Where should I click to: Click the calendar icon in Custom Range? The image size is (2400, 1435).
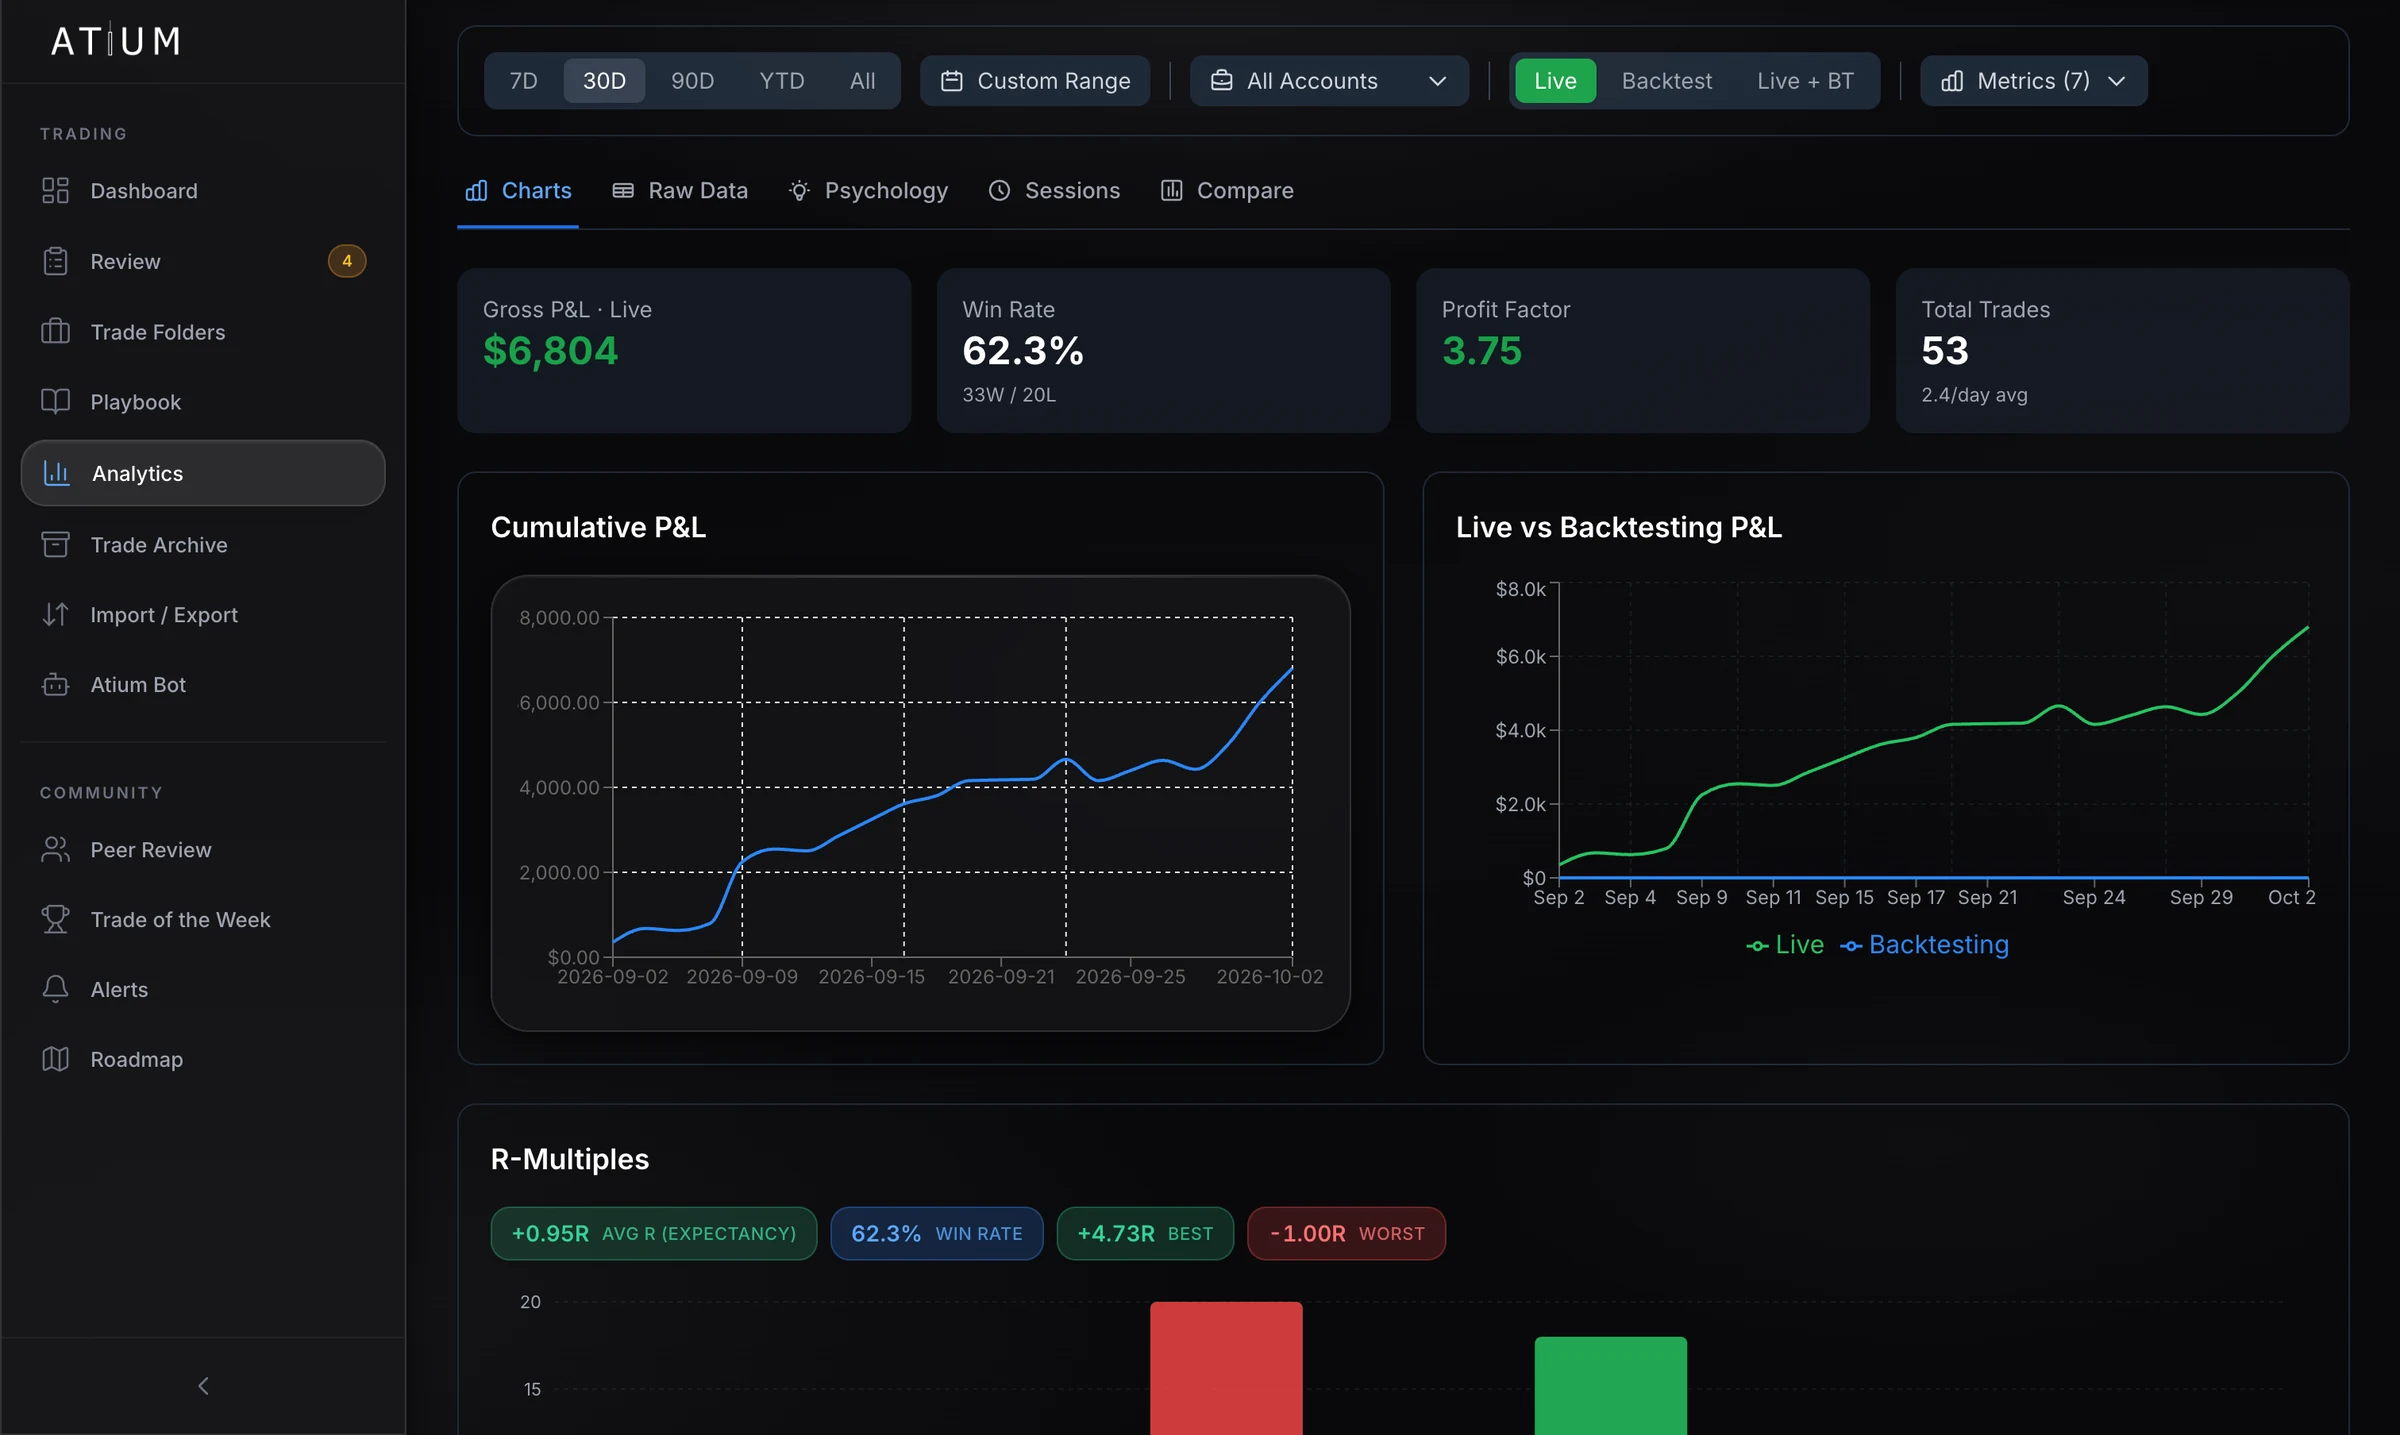point(952,81)
